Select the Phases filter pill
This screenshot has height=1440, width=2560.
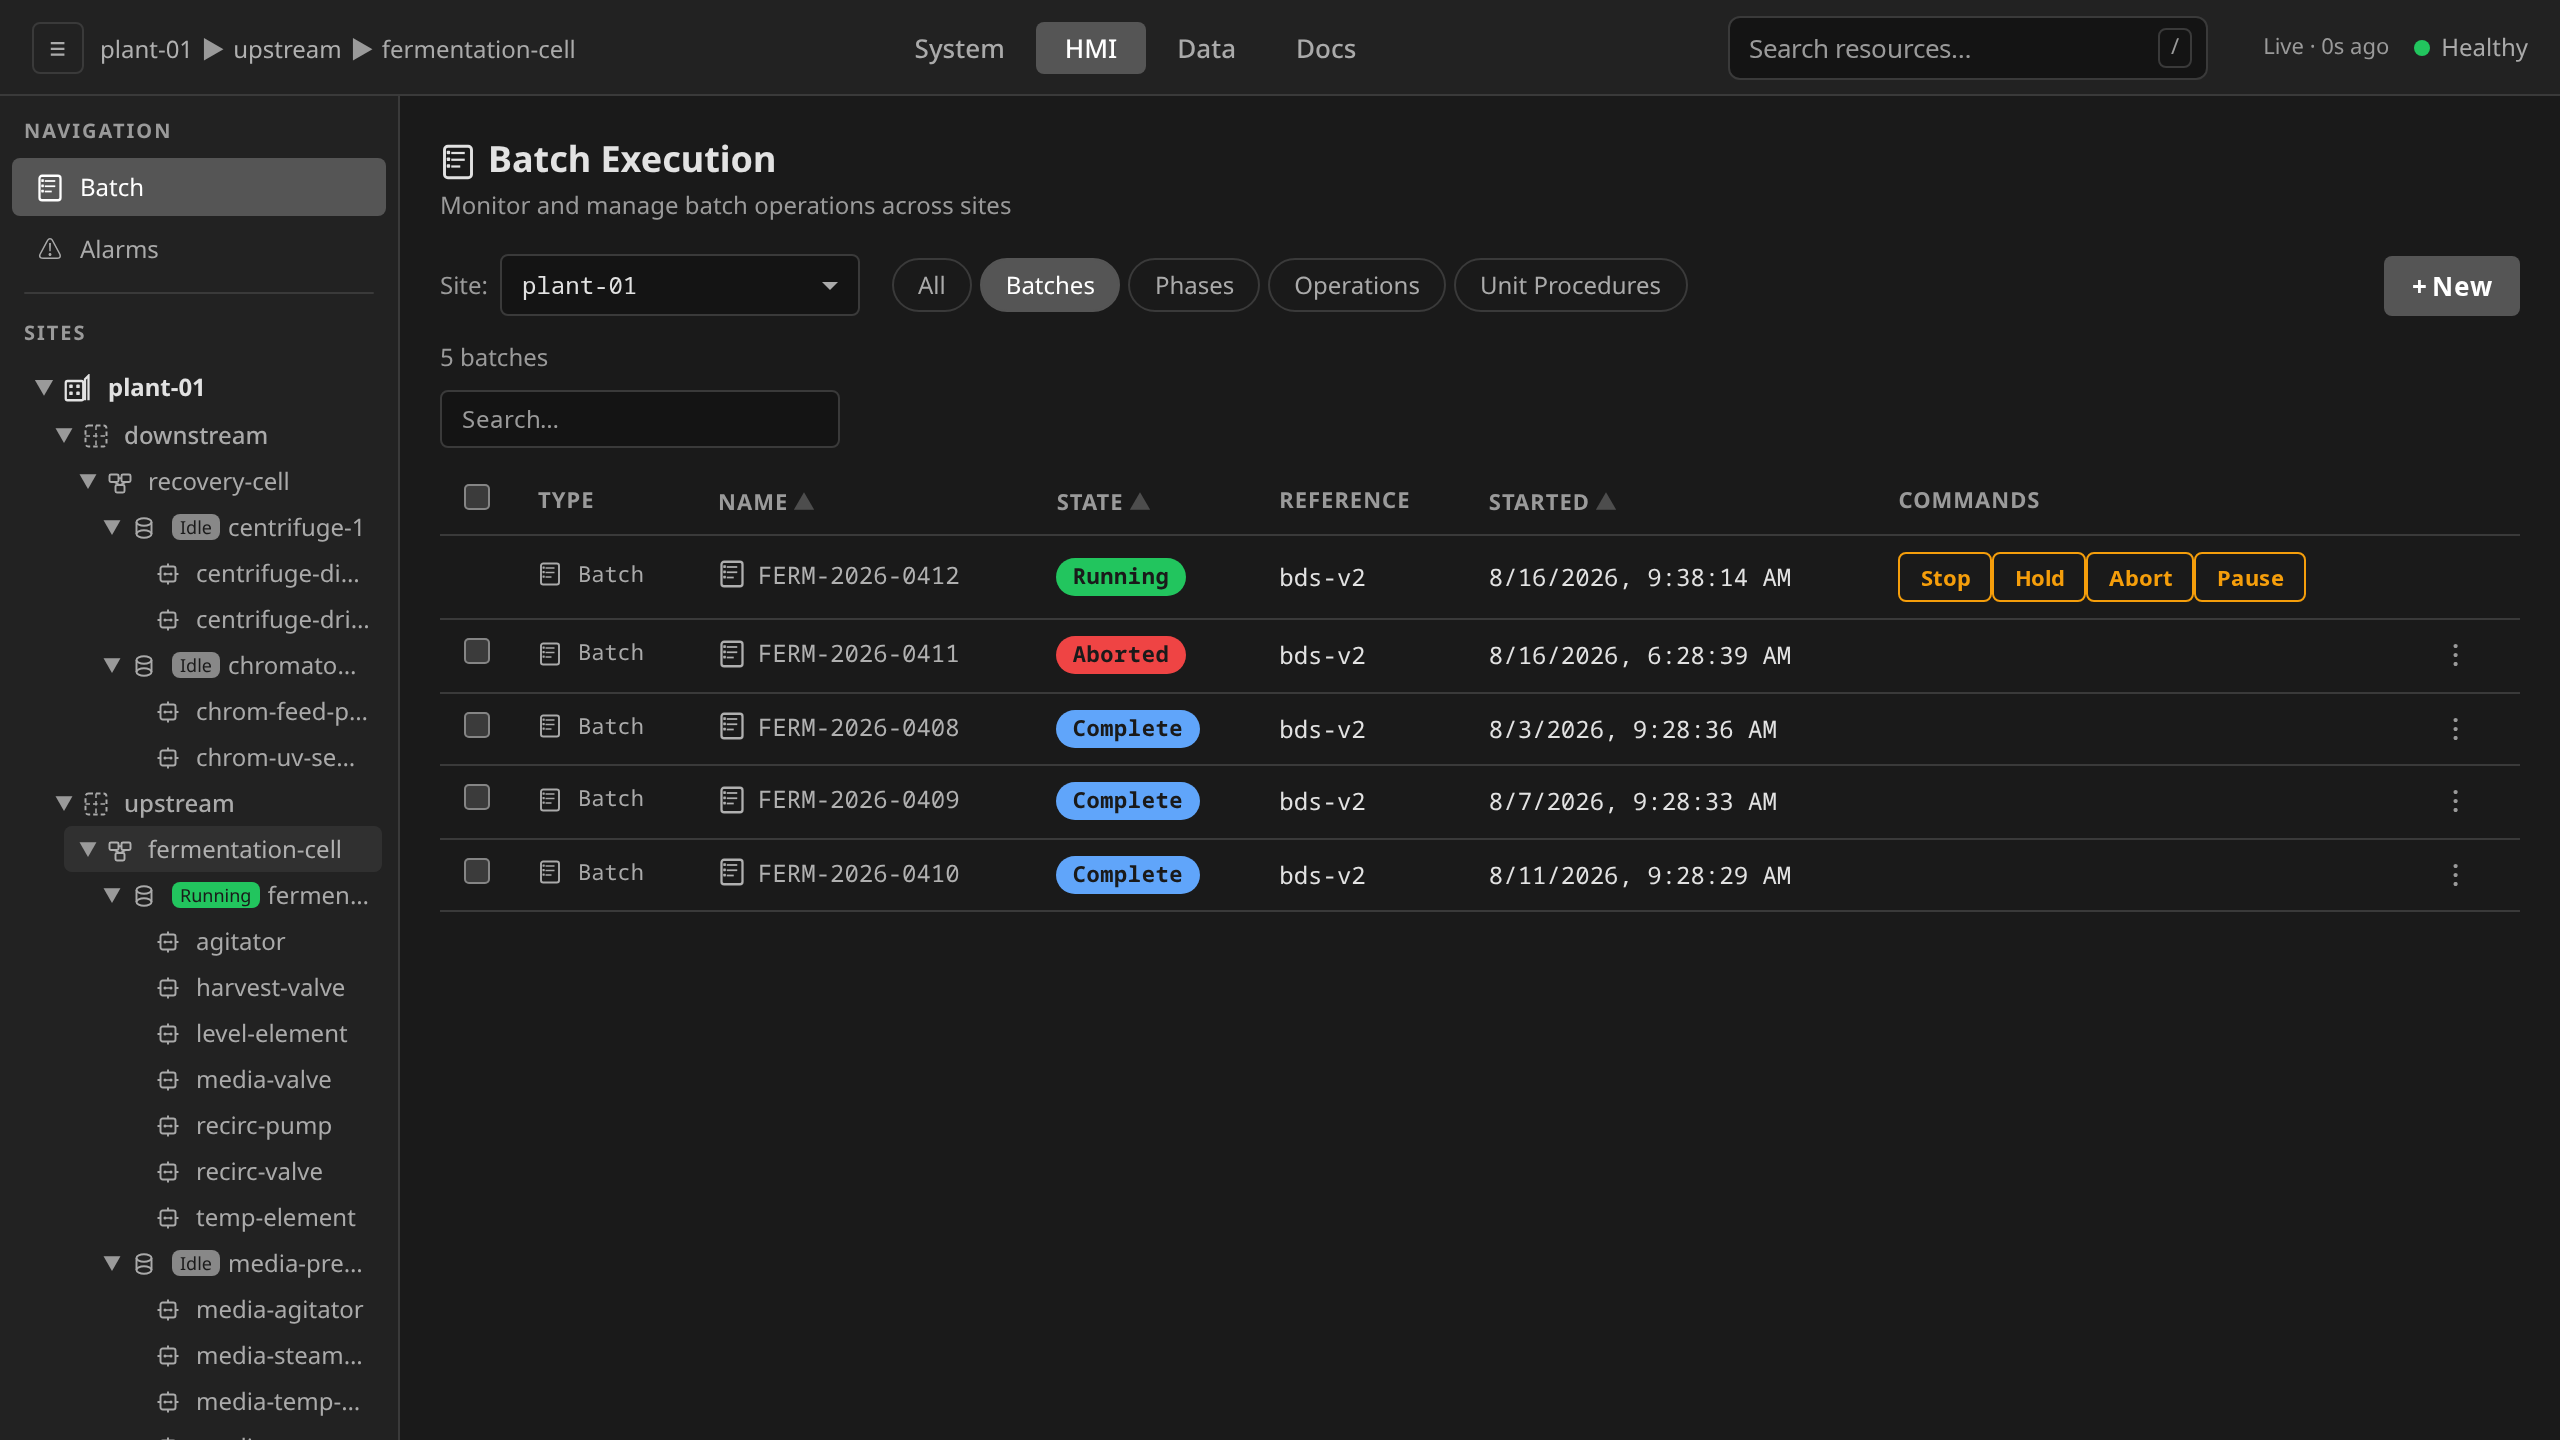tap(1194, 285)
